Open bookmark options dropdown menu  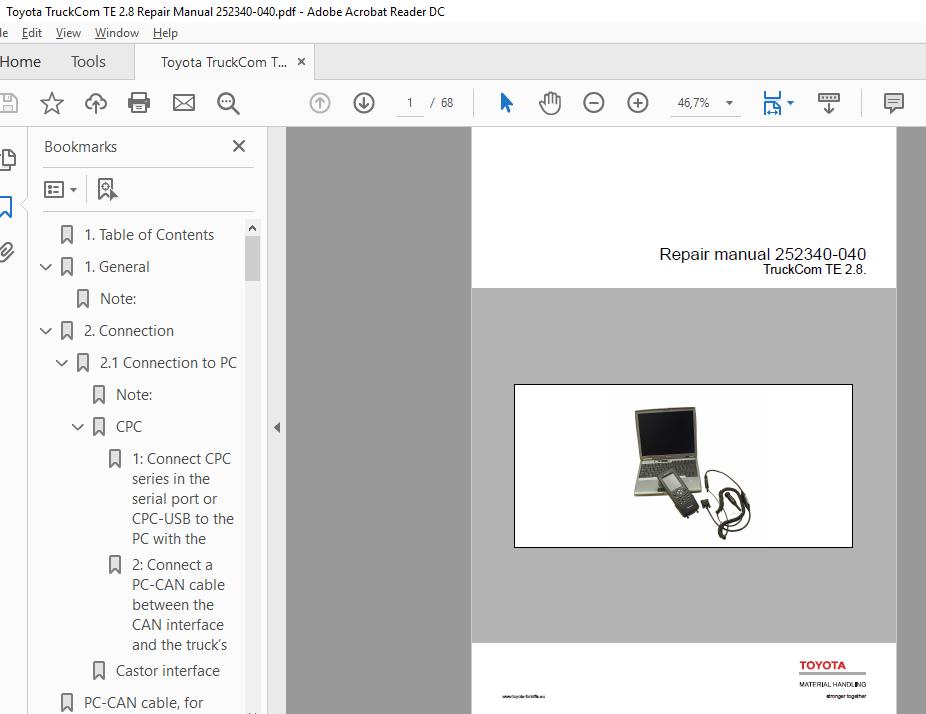[61, 189]
